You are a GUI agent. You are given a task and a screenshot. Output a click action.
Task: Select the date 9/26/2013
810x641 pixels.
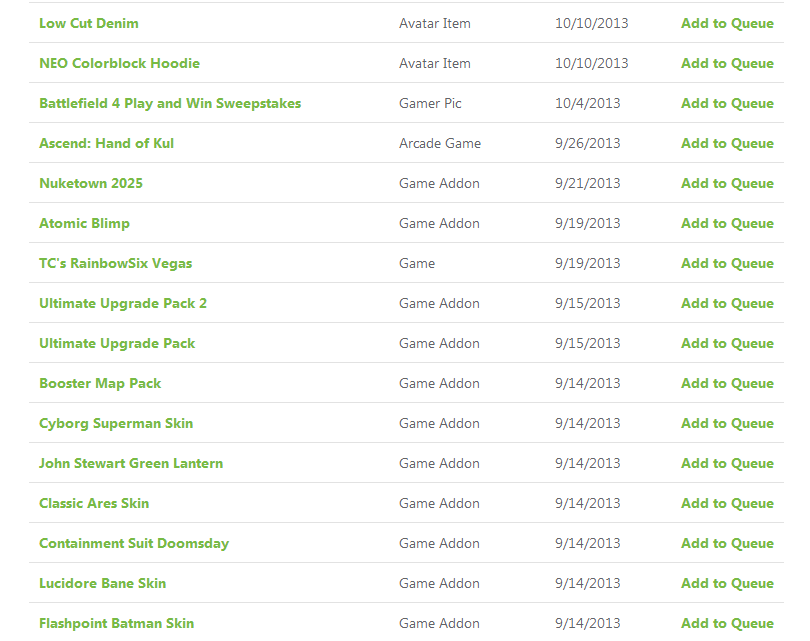tap(587, 143)
